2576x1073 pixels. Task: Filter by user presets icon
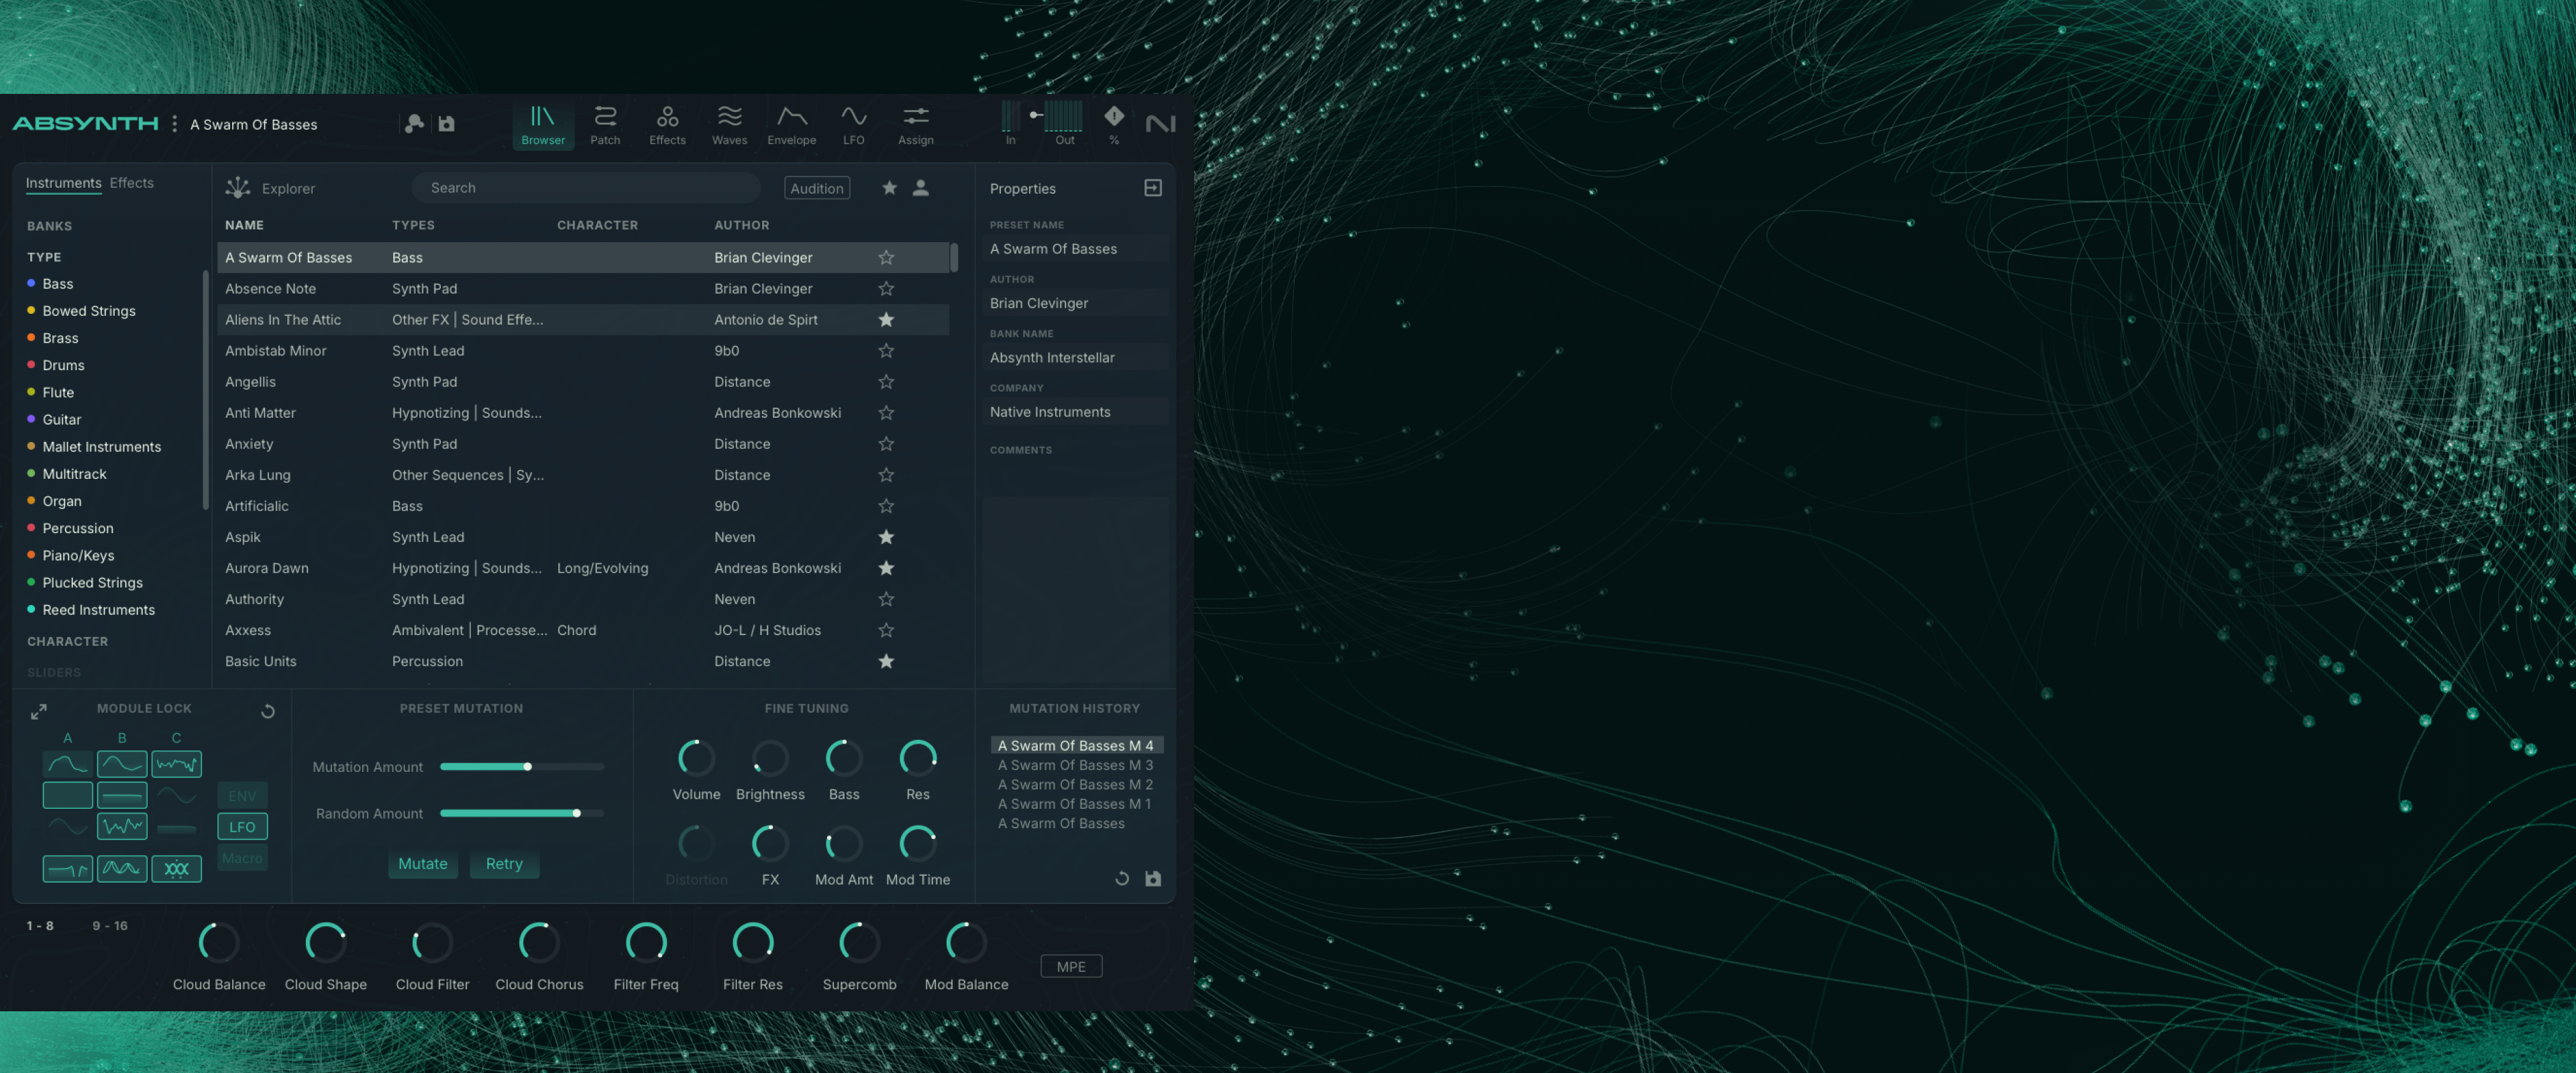tap(920, 188)
